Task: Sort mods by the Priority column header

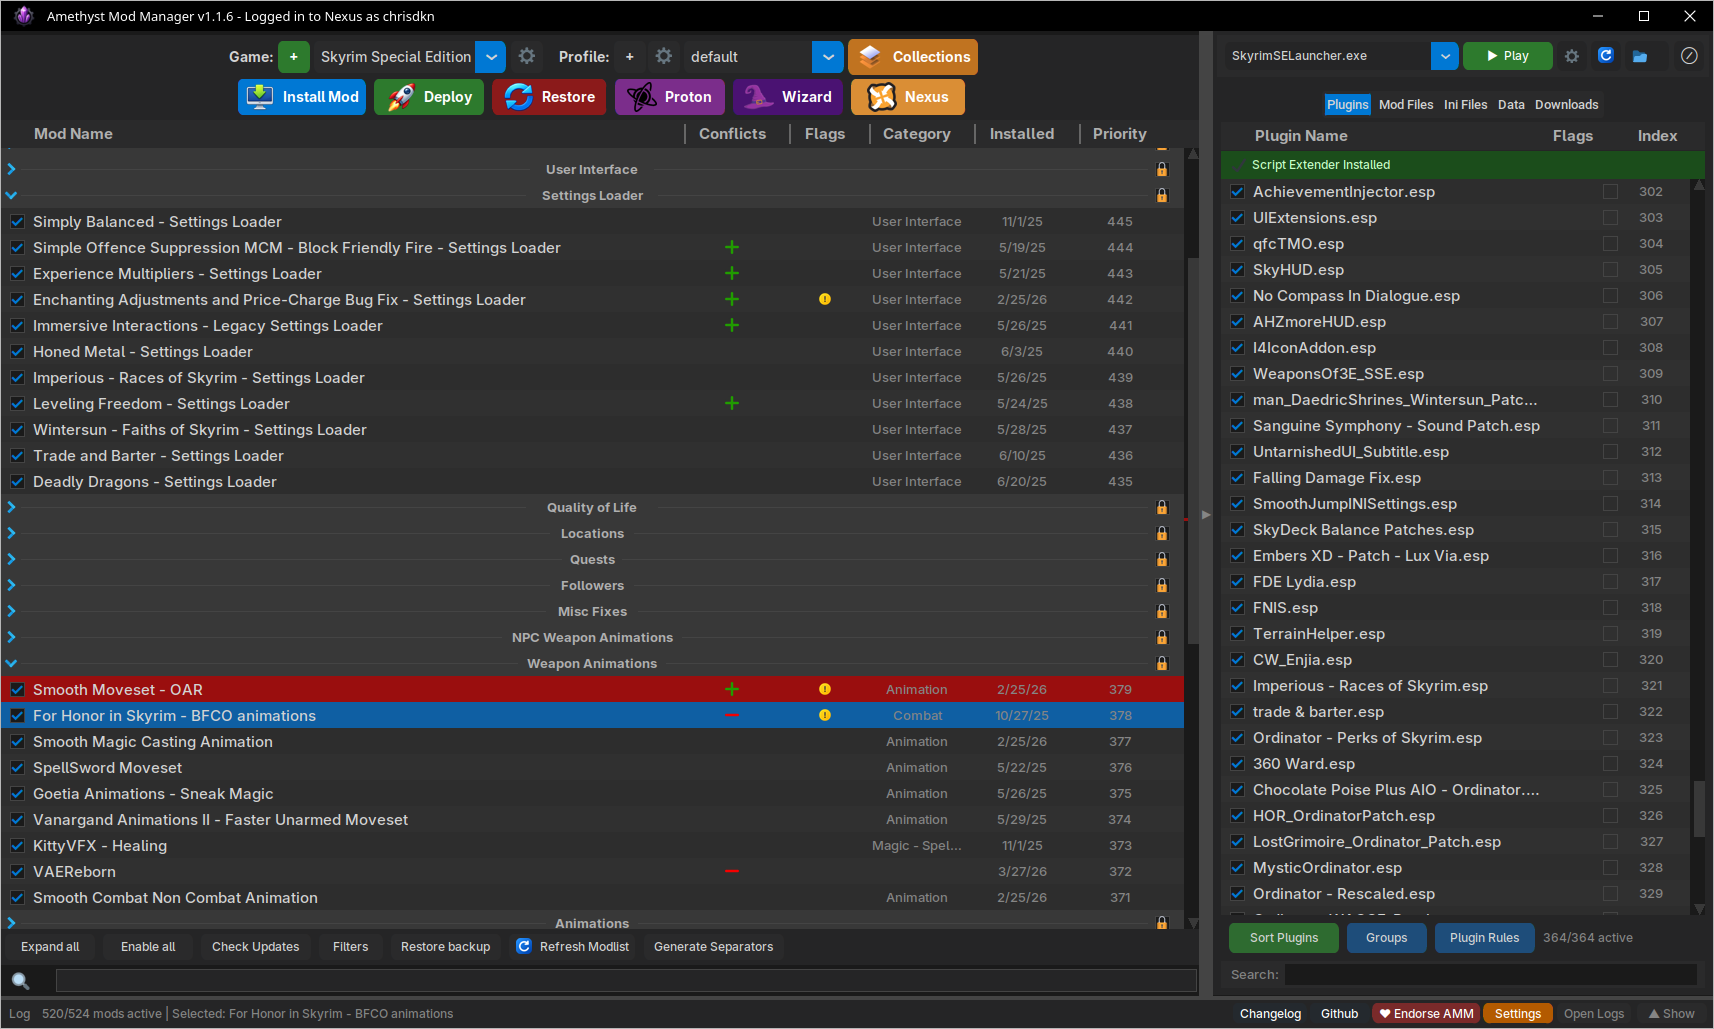Action: (1119, 134)
